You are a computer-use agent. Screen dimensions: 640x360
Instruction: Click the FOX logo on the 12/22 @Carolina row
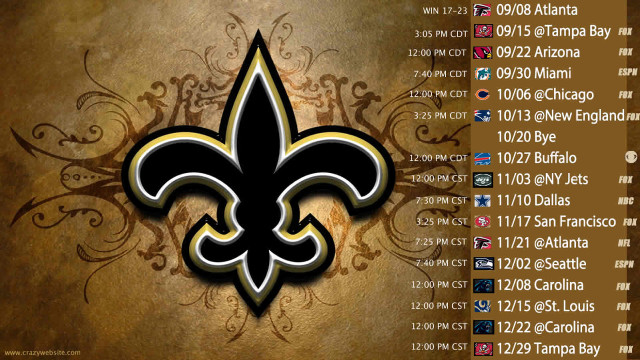tap(624, 328)
